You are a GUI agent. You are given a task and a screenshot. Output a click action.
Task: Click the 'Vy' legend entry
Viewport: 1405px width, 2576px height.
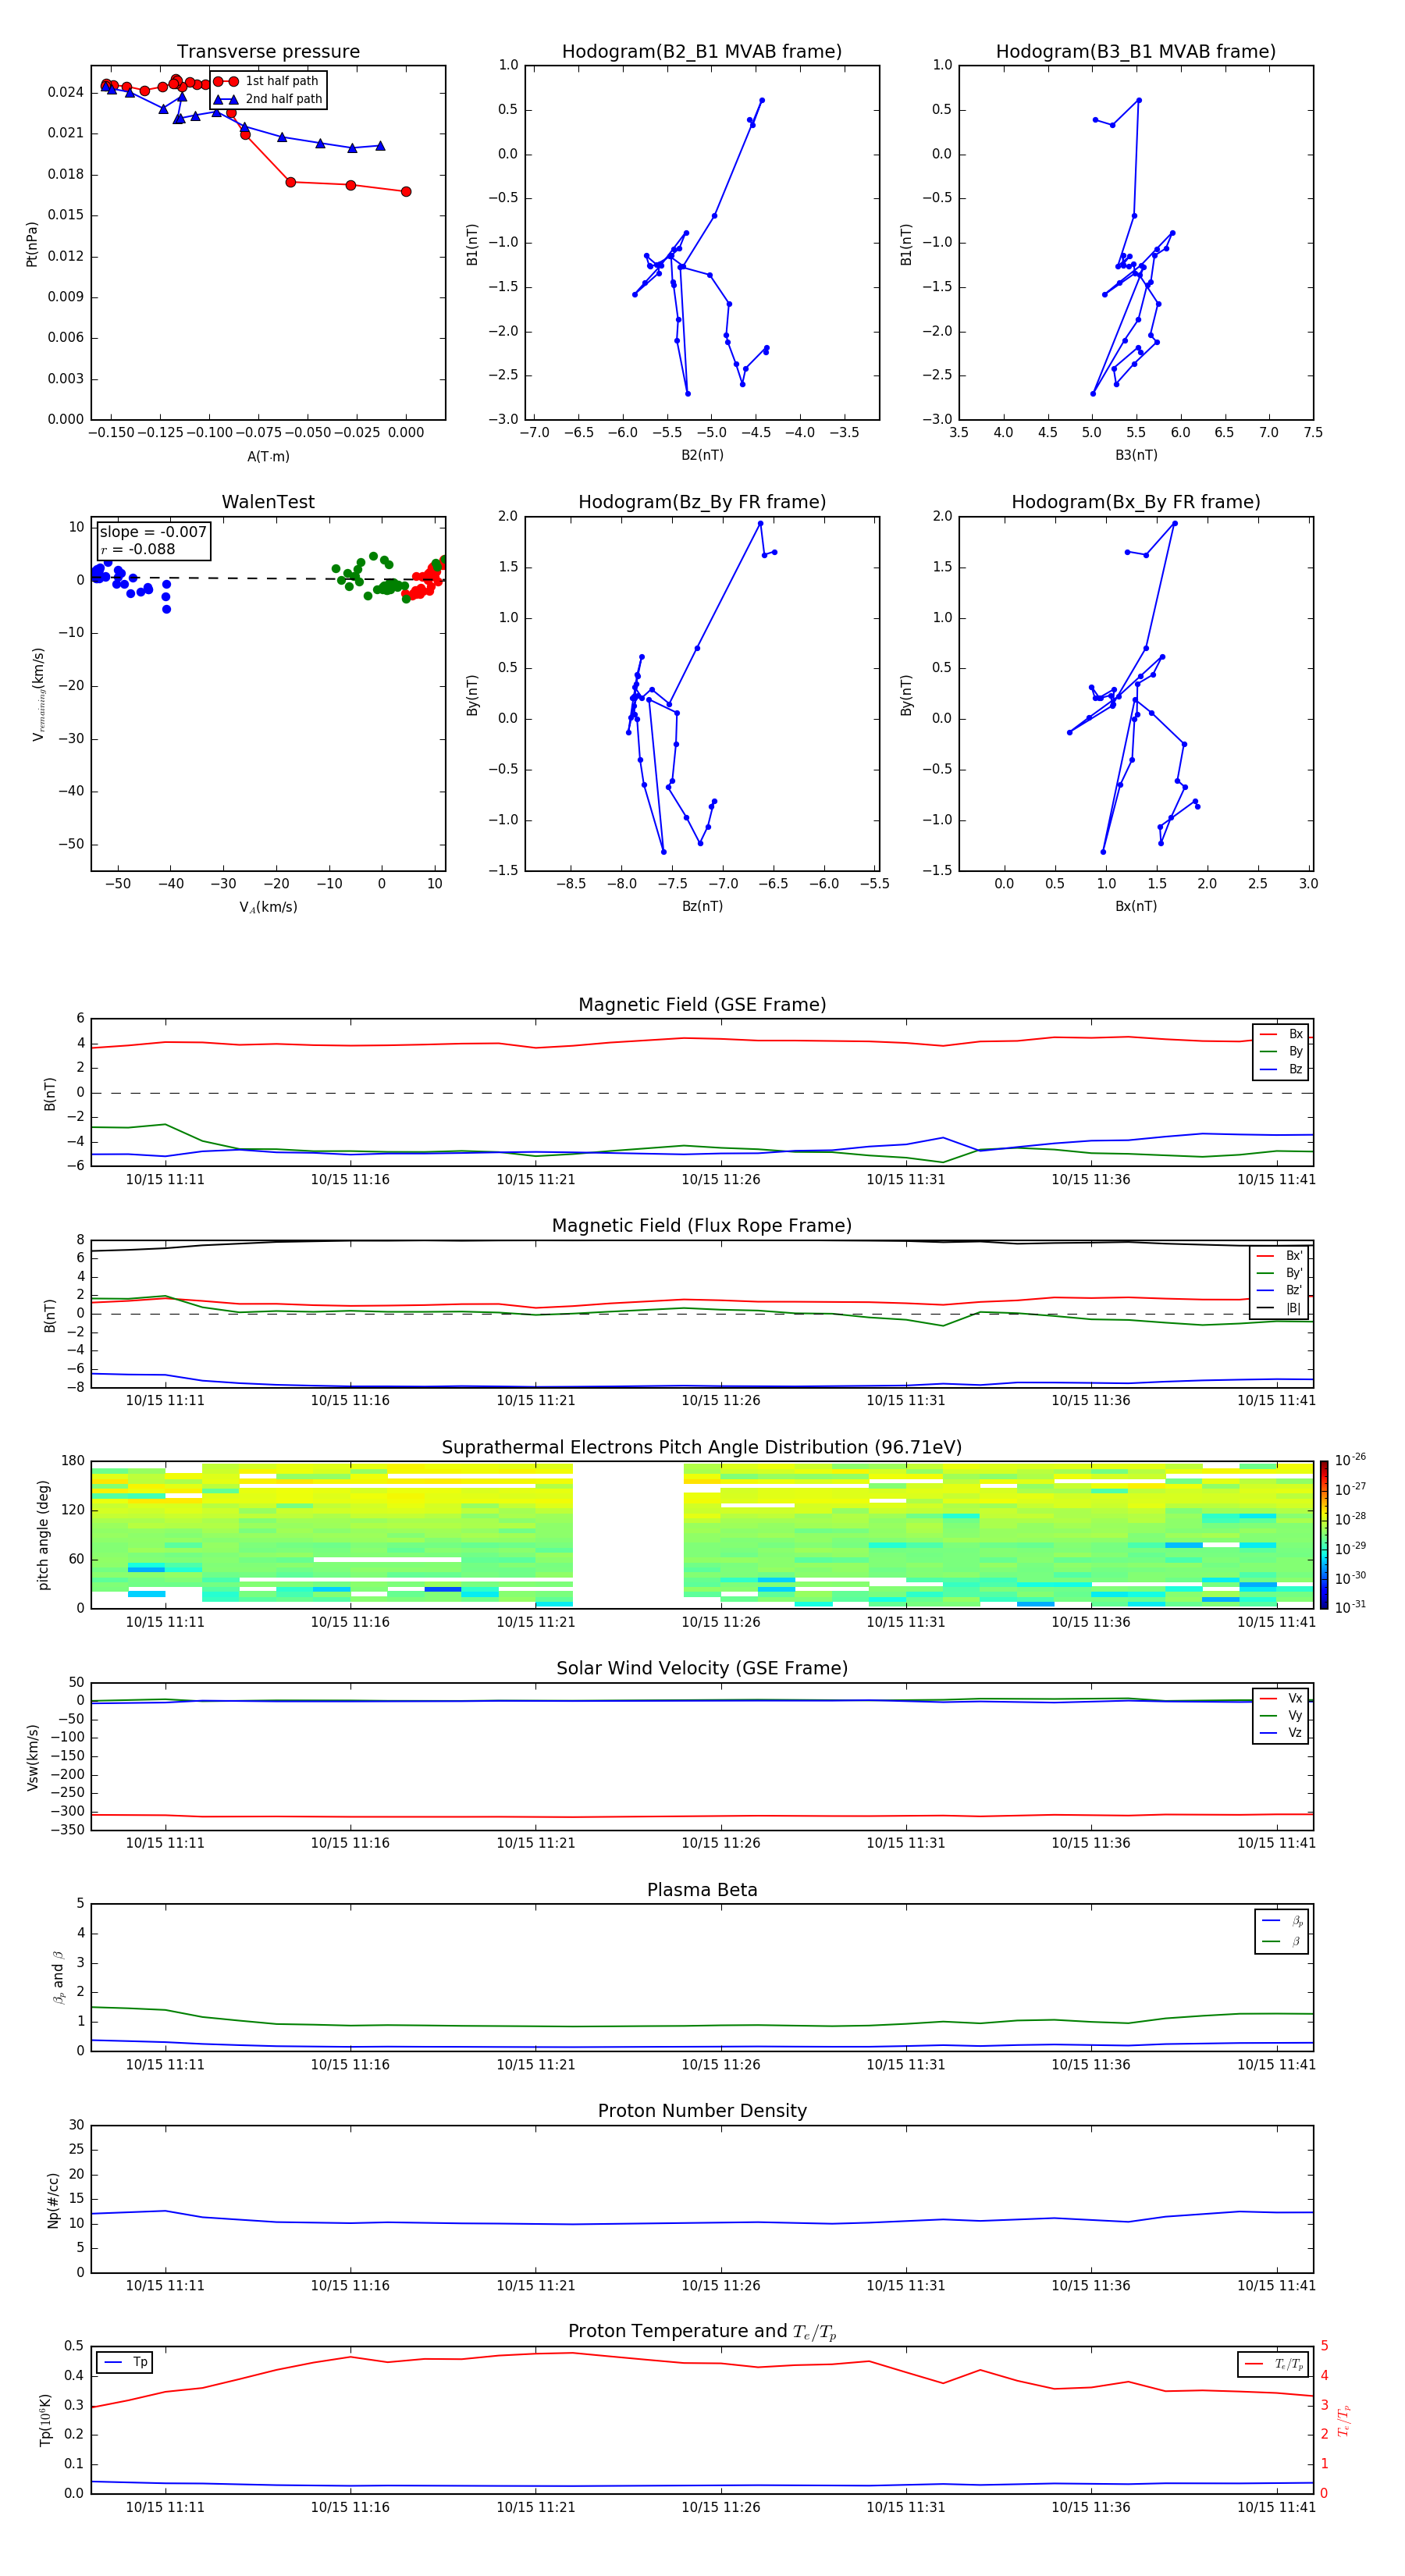pos(1282,1715)
